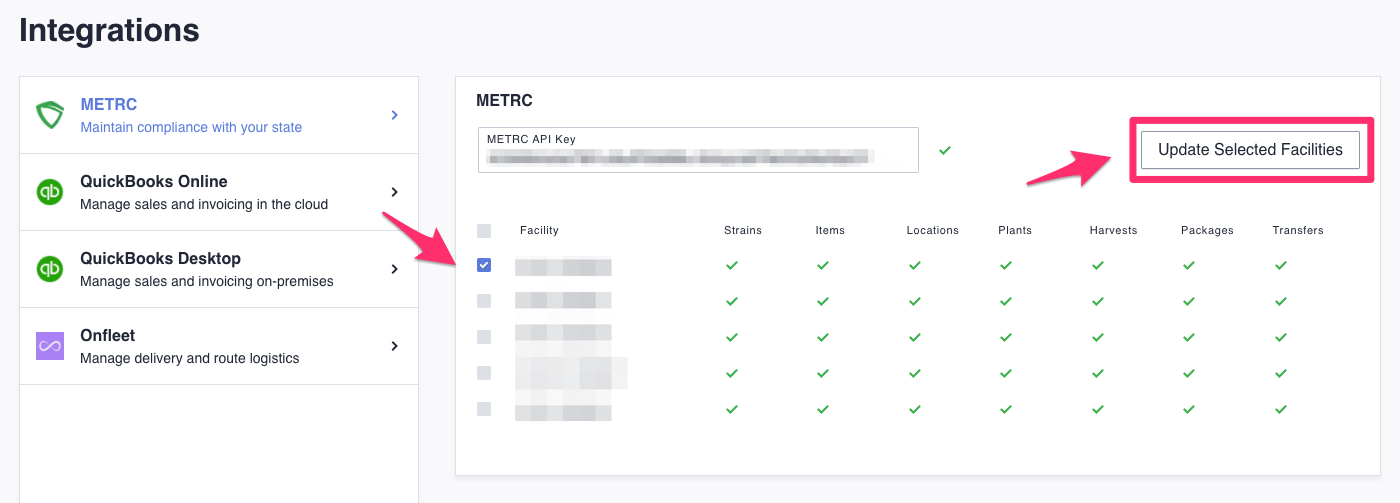This screenshot has height=503, width=1400.
Task: Uncheck the first facility's checked checkbox
Action: pyautogui.click(x=484, y=265)
